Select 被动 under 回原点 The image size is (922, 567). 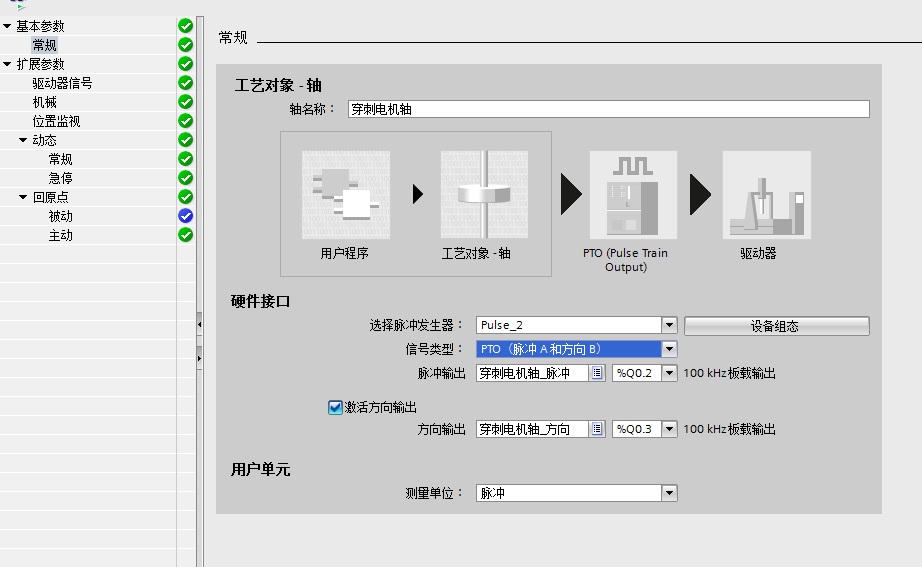[61, 216]
